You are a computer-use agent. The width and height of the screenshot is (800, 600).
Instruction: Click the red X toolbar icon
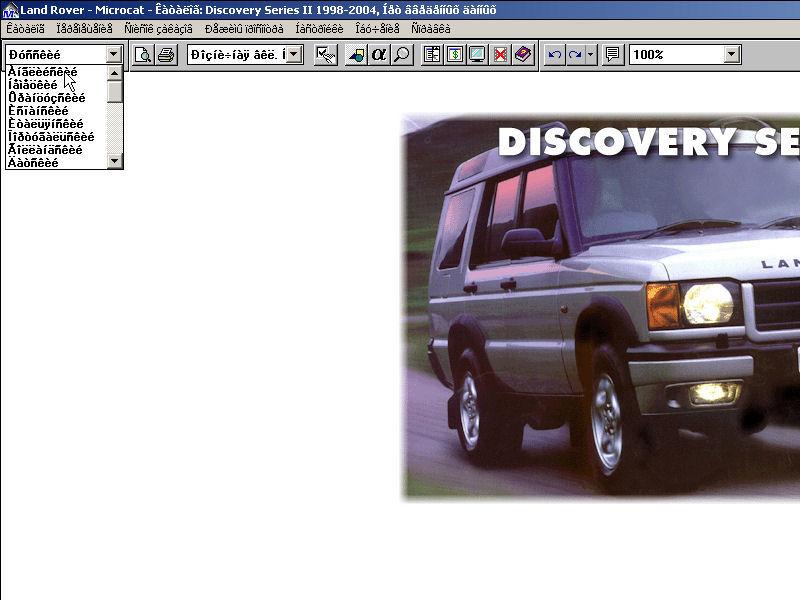(501, 54)
